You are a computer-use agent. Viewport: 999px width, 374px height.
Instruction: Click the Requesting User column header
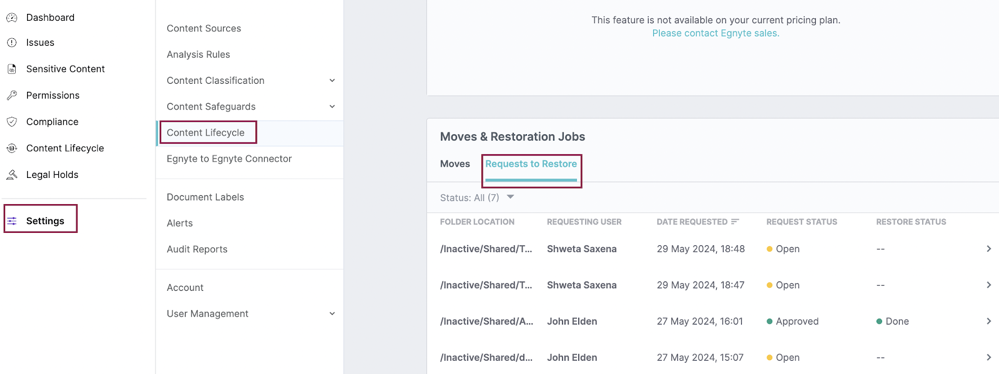tap(584, 222)
